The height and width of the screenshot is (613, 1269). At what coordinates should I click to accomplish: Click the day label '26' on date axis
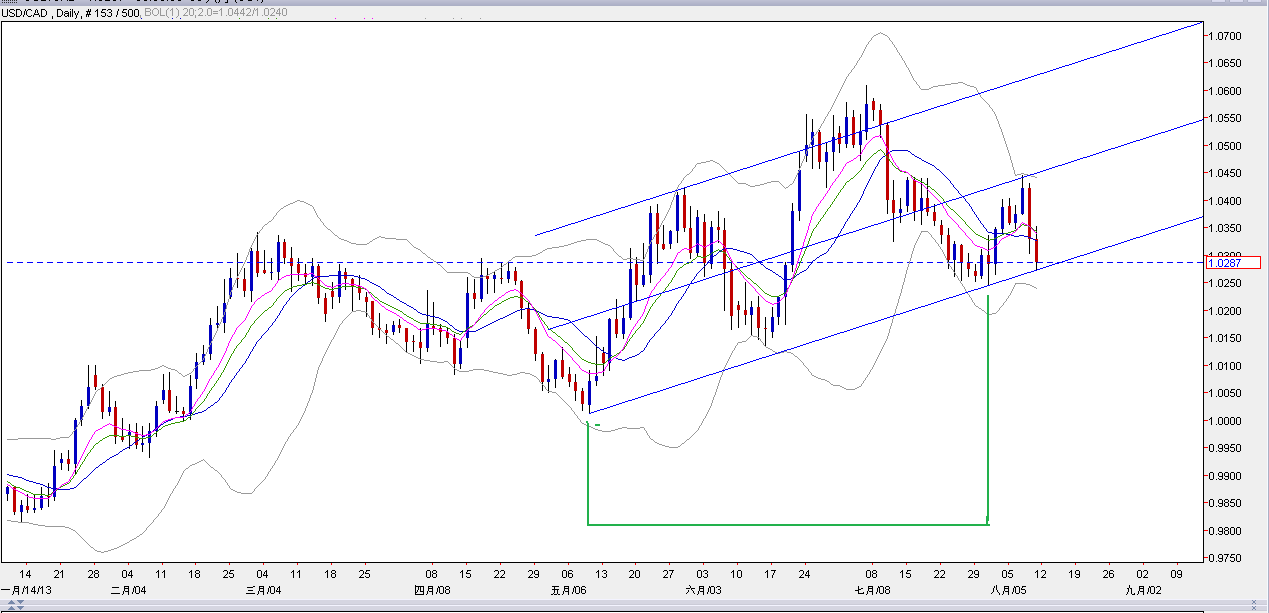click(x=1108, y=575)
